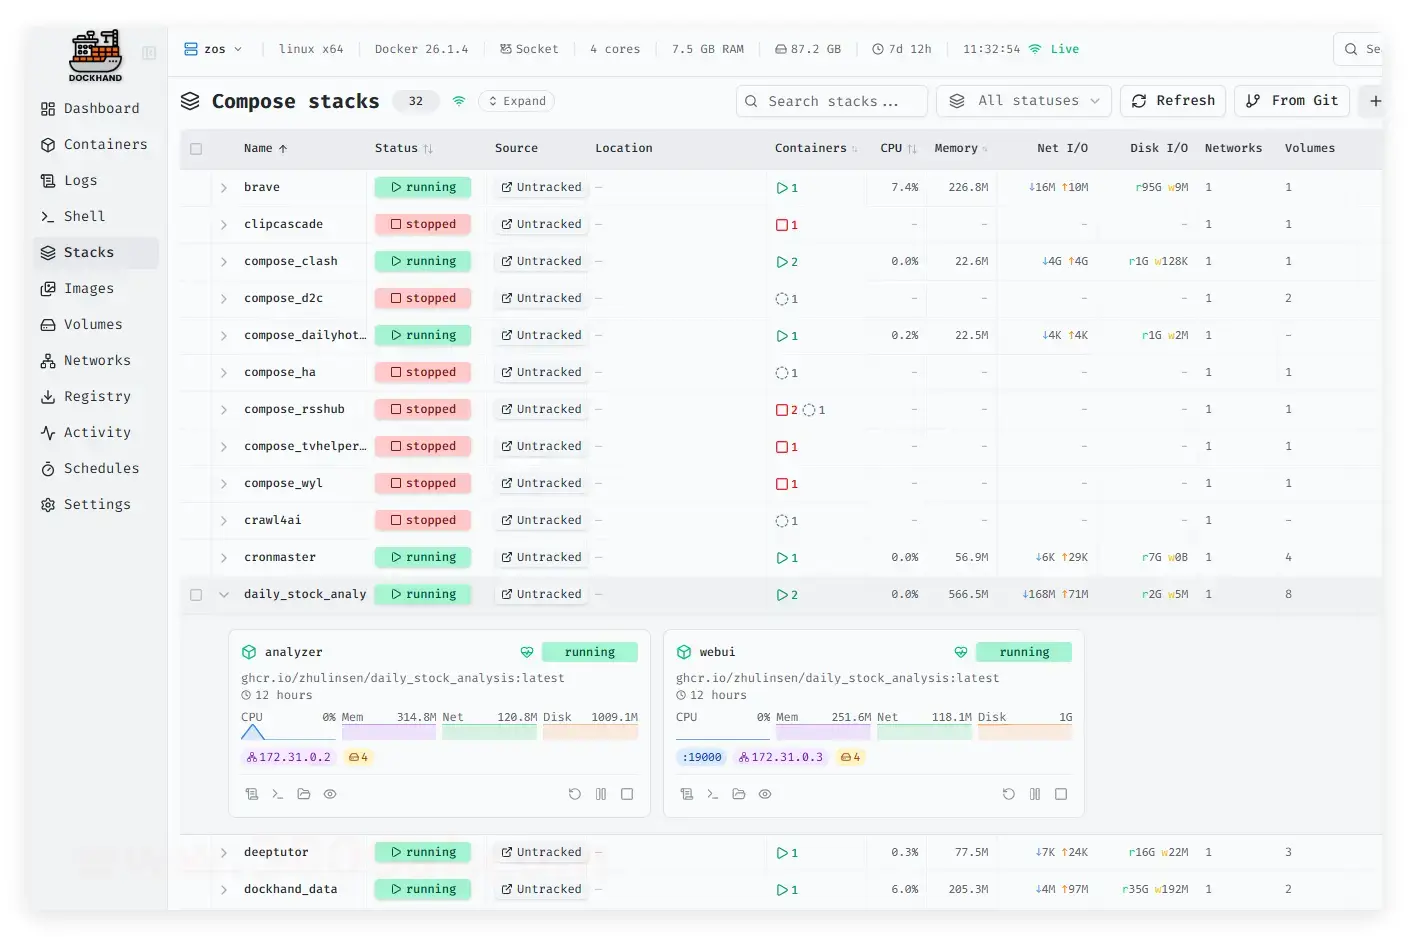
Task: Collapse the daily_stock_analy stack row
Action: [224, 595]
